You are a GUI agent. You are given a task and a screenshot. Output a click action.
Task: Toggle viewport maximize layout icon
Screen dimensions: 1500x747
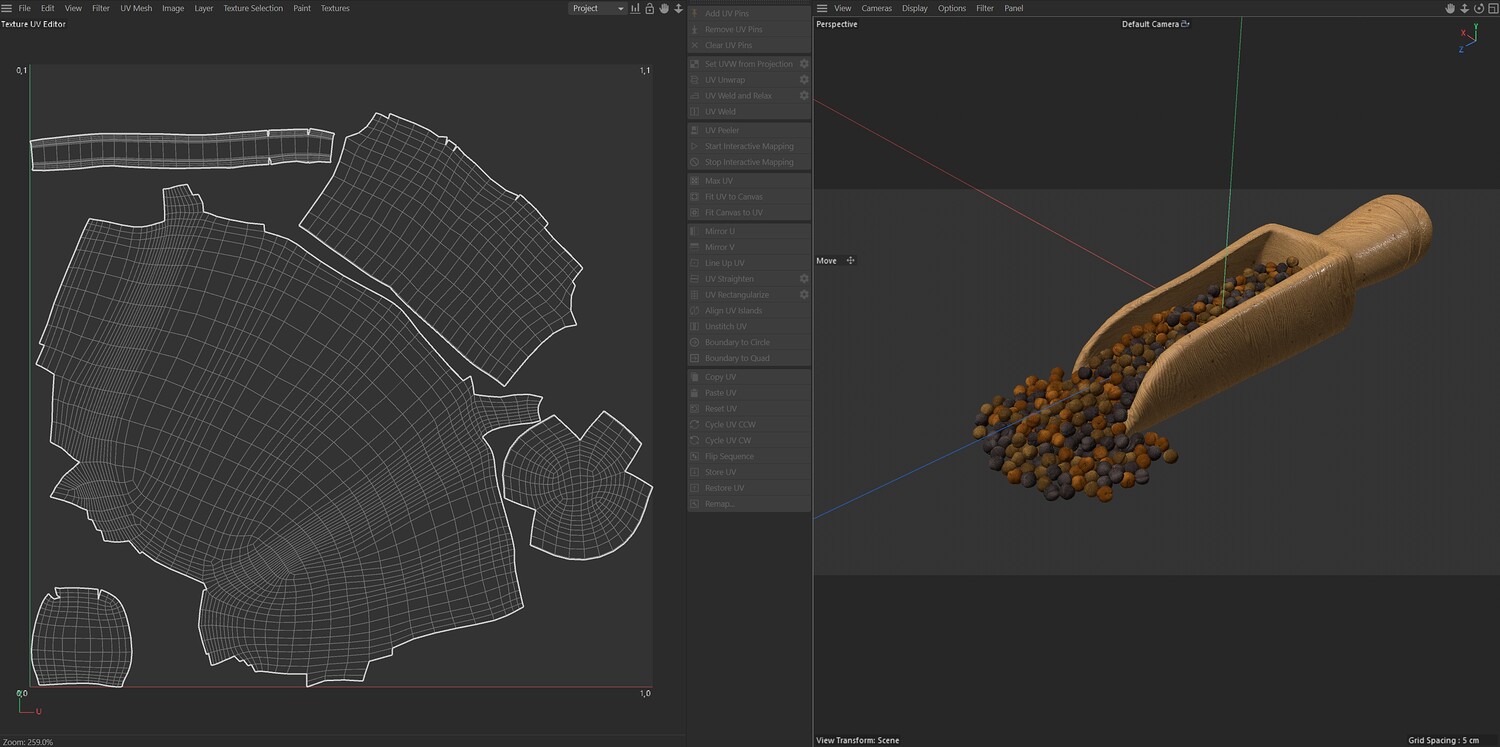pos(1492,8)
